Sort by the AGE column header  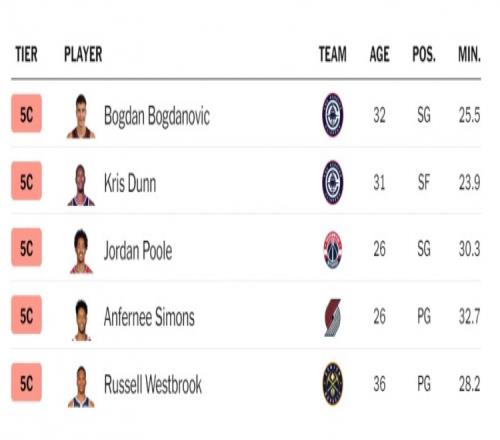point(379,54)
